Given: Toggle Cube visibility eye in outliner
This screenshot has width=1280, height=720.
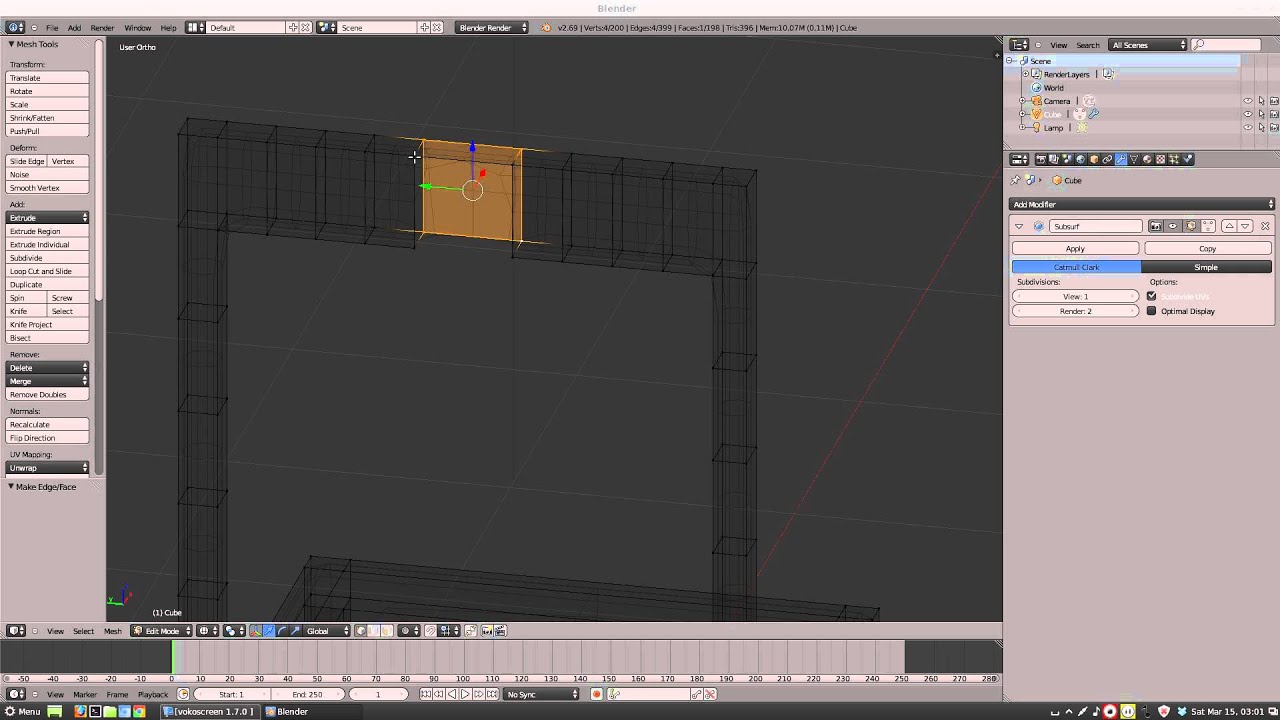Looking at the screenshot, I should click(1247, 114).
